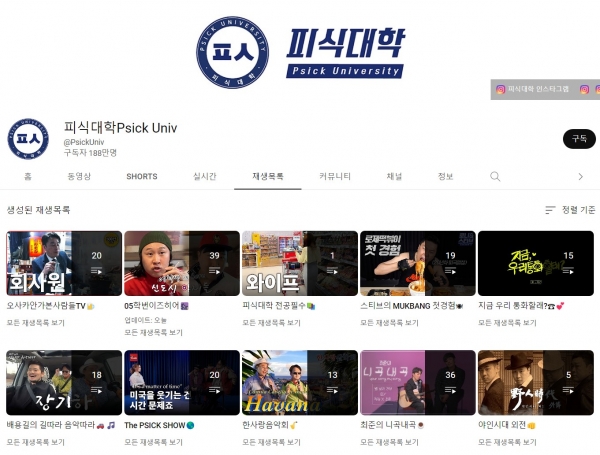
Task: Click the 구독자 188만명 subscriber count
Action: pos(90,153)
